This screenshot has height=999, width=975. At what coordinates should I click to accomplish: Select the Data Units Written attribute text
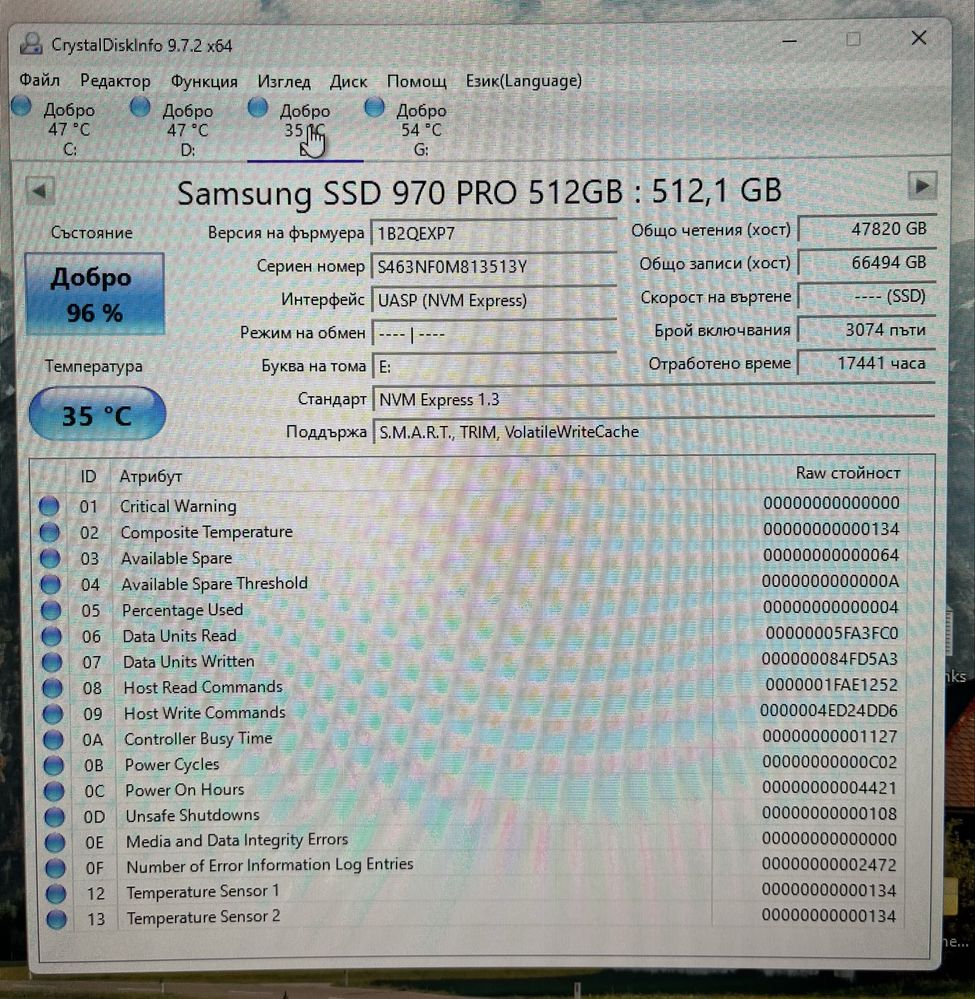tap(189, 661)
